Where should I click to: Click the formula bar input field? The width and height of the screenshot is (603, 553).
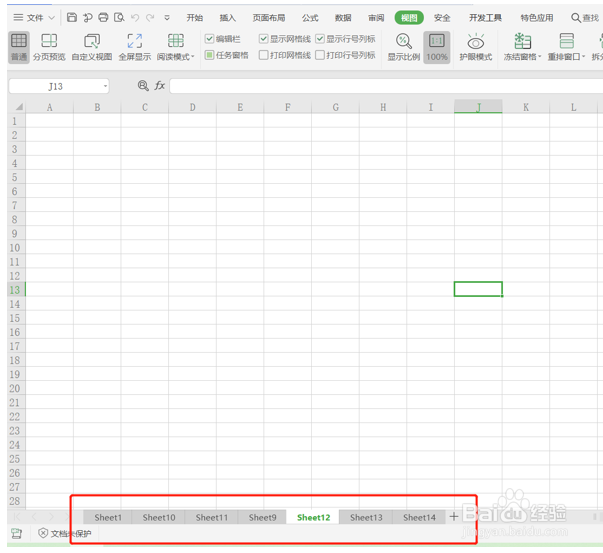(x=386, y=86)
